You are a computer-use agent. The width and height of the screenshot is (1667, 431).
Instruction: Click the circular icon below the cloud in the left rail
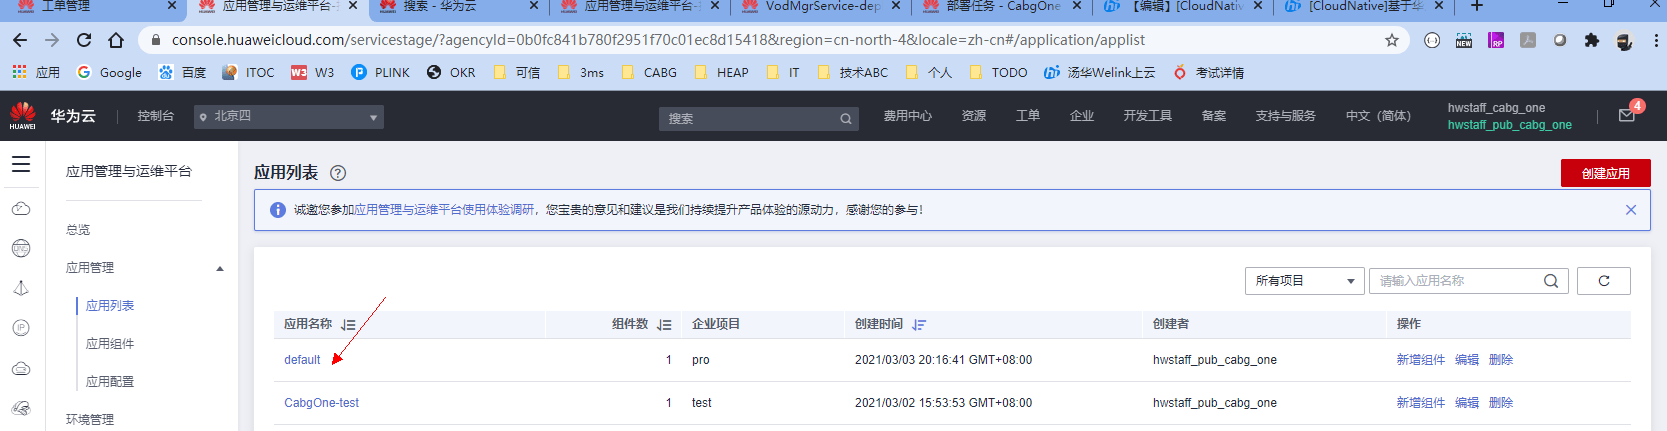pyautogui.click(x=21, y=248)
